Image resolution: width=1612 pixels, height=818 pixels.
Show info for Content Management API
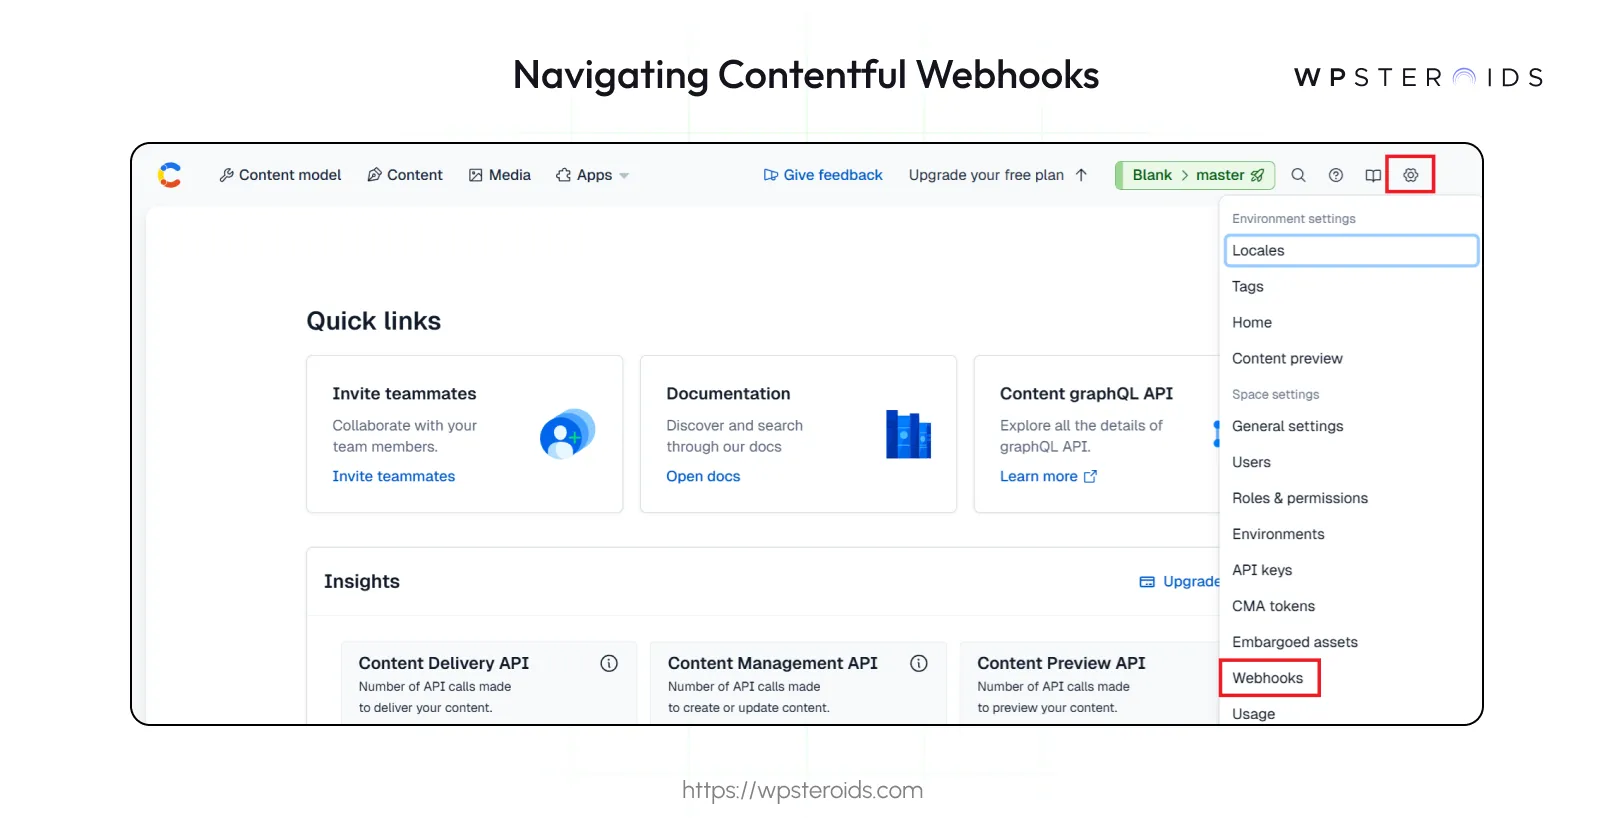point(919,663)
